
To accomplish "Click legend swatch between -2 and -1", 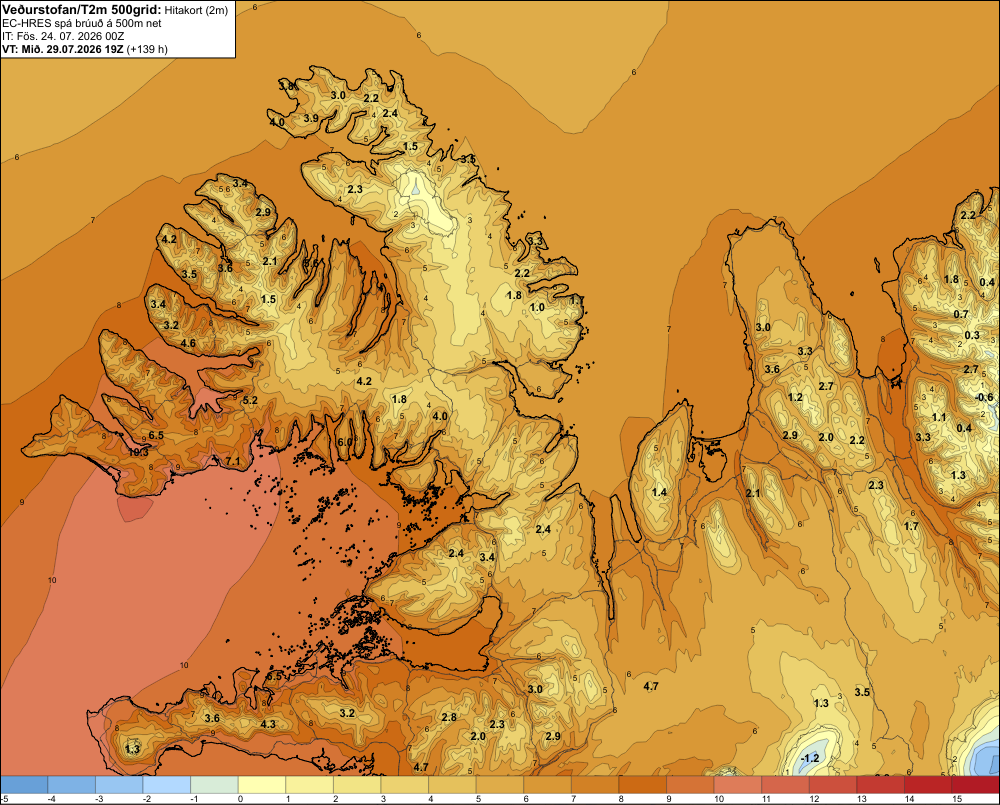I will click(x=166, y=784).
